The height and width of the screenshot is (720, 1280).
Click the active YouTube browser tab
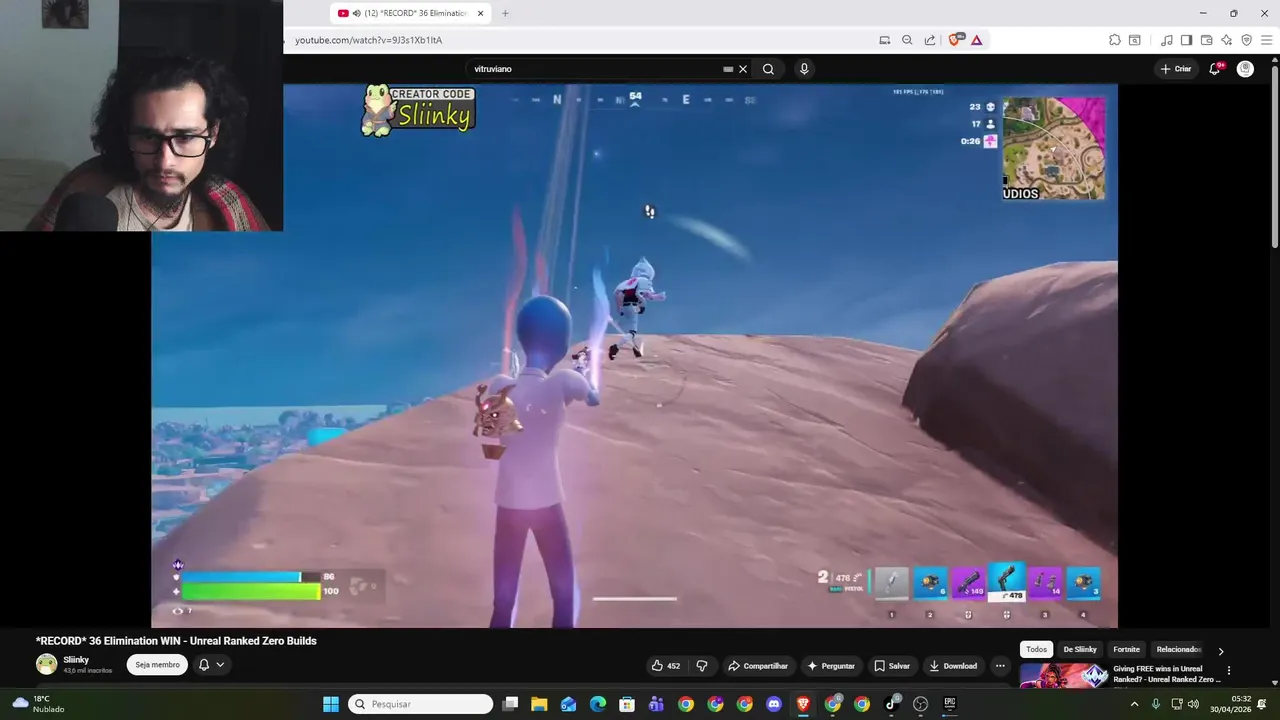[410, 13]
